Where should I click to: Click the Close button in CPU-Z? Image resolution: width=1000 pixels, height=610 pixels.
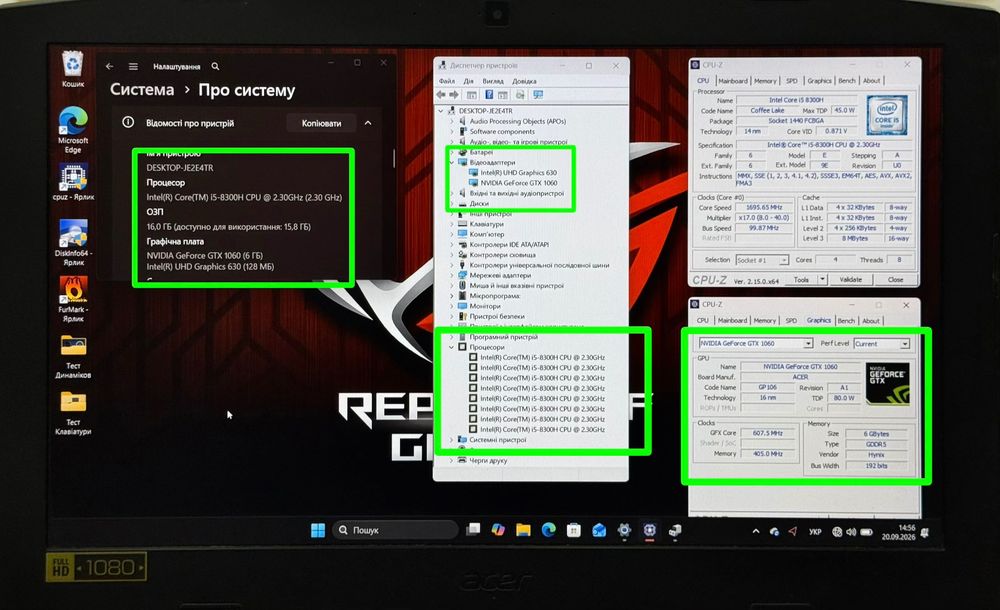point(895,279)
